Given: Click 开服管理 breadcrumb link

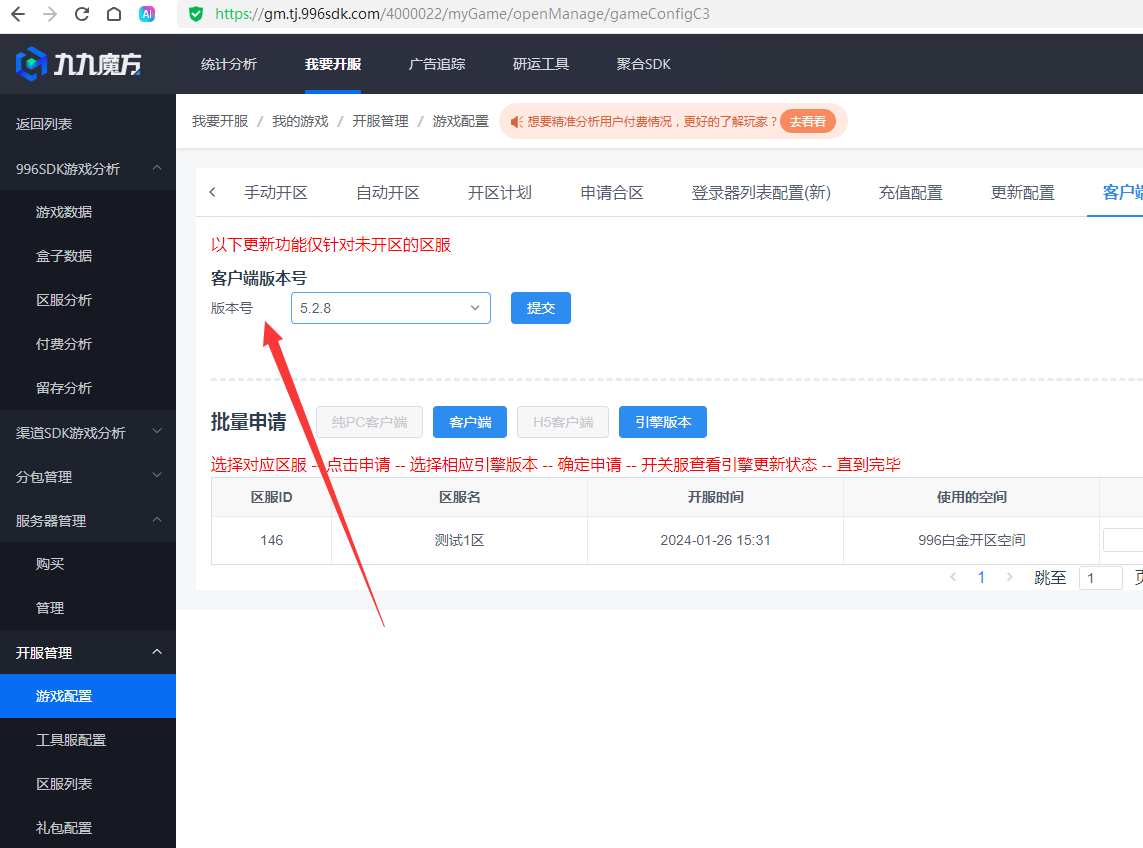Looking at the screenshot, I should click(x=381, y=121).
